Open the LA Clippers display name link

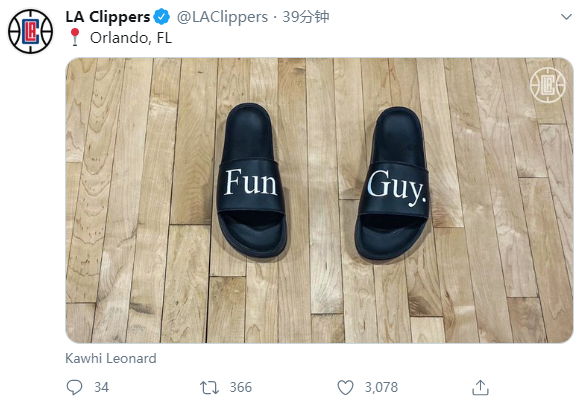[x=108, y=17]
